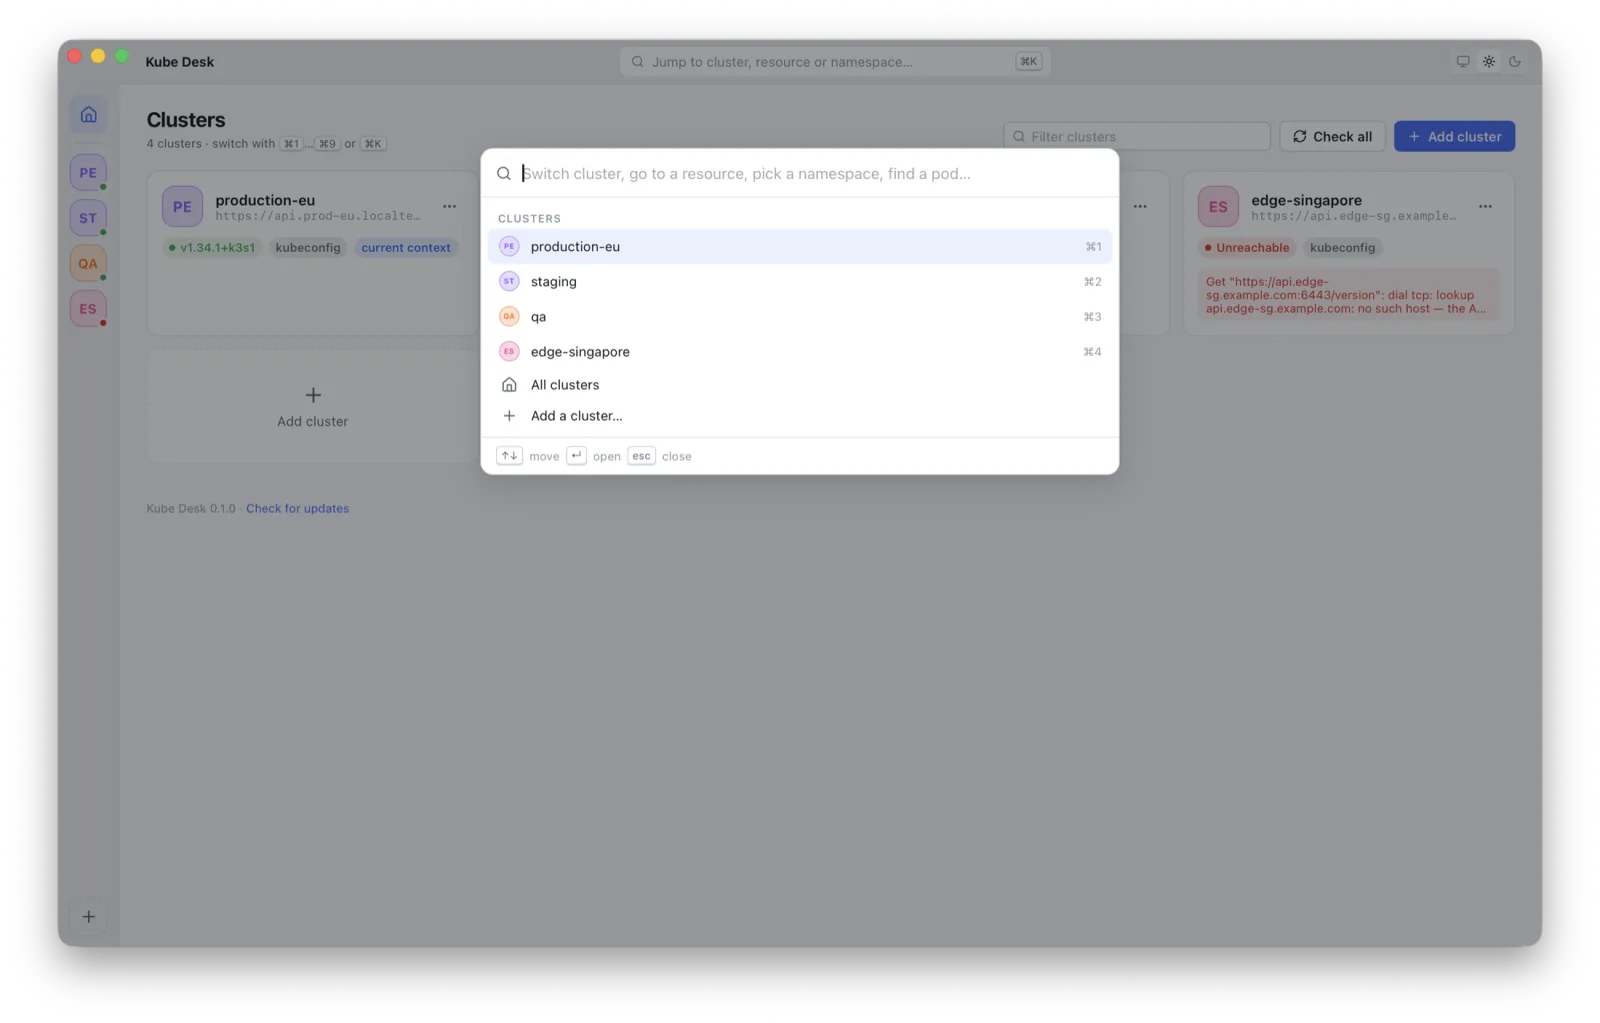The width and height of the screenshot is (1600, 1023).
Task: Switch to PE cluster in the sidebar
Action: (x=88, y=172)
